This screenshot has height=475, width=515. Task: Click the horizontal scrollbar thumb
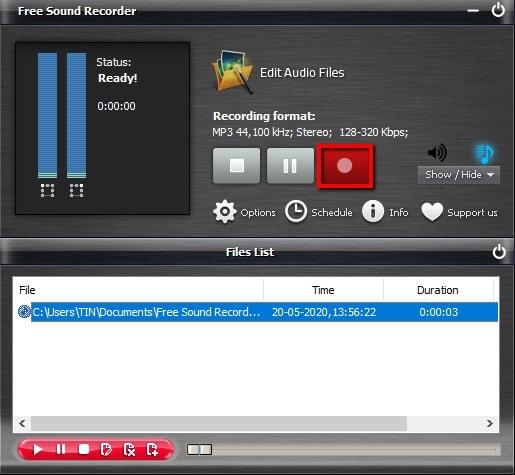click(x=219, y=424)
